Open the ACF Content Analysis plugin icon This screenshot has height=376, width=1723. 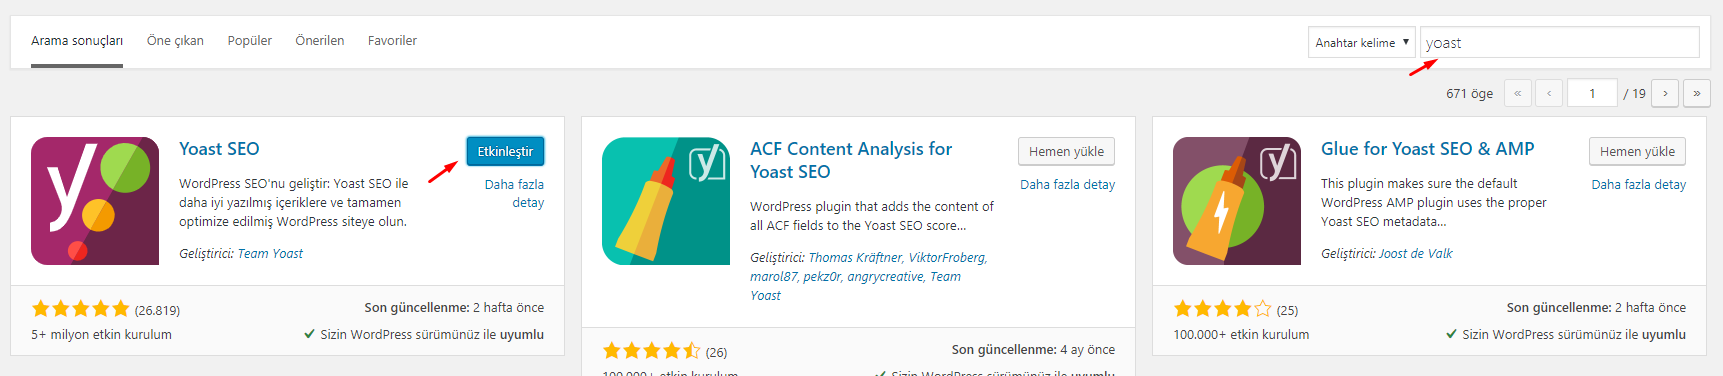pos(666,201)
